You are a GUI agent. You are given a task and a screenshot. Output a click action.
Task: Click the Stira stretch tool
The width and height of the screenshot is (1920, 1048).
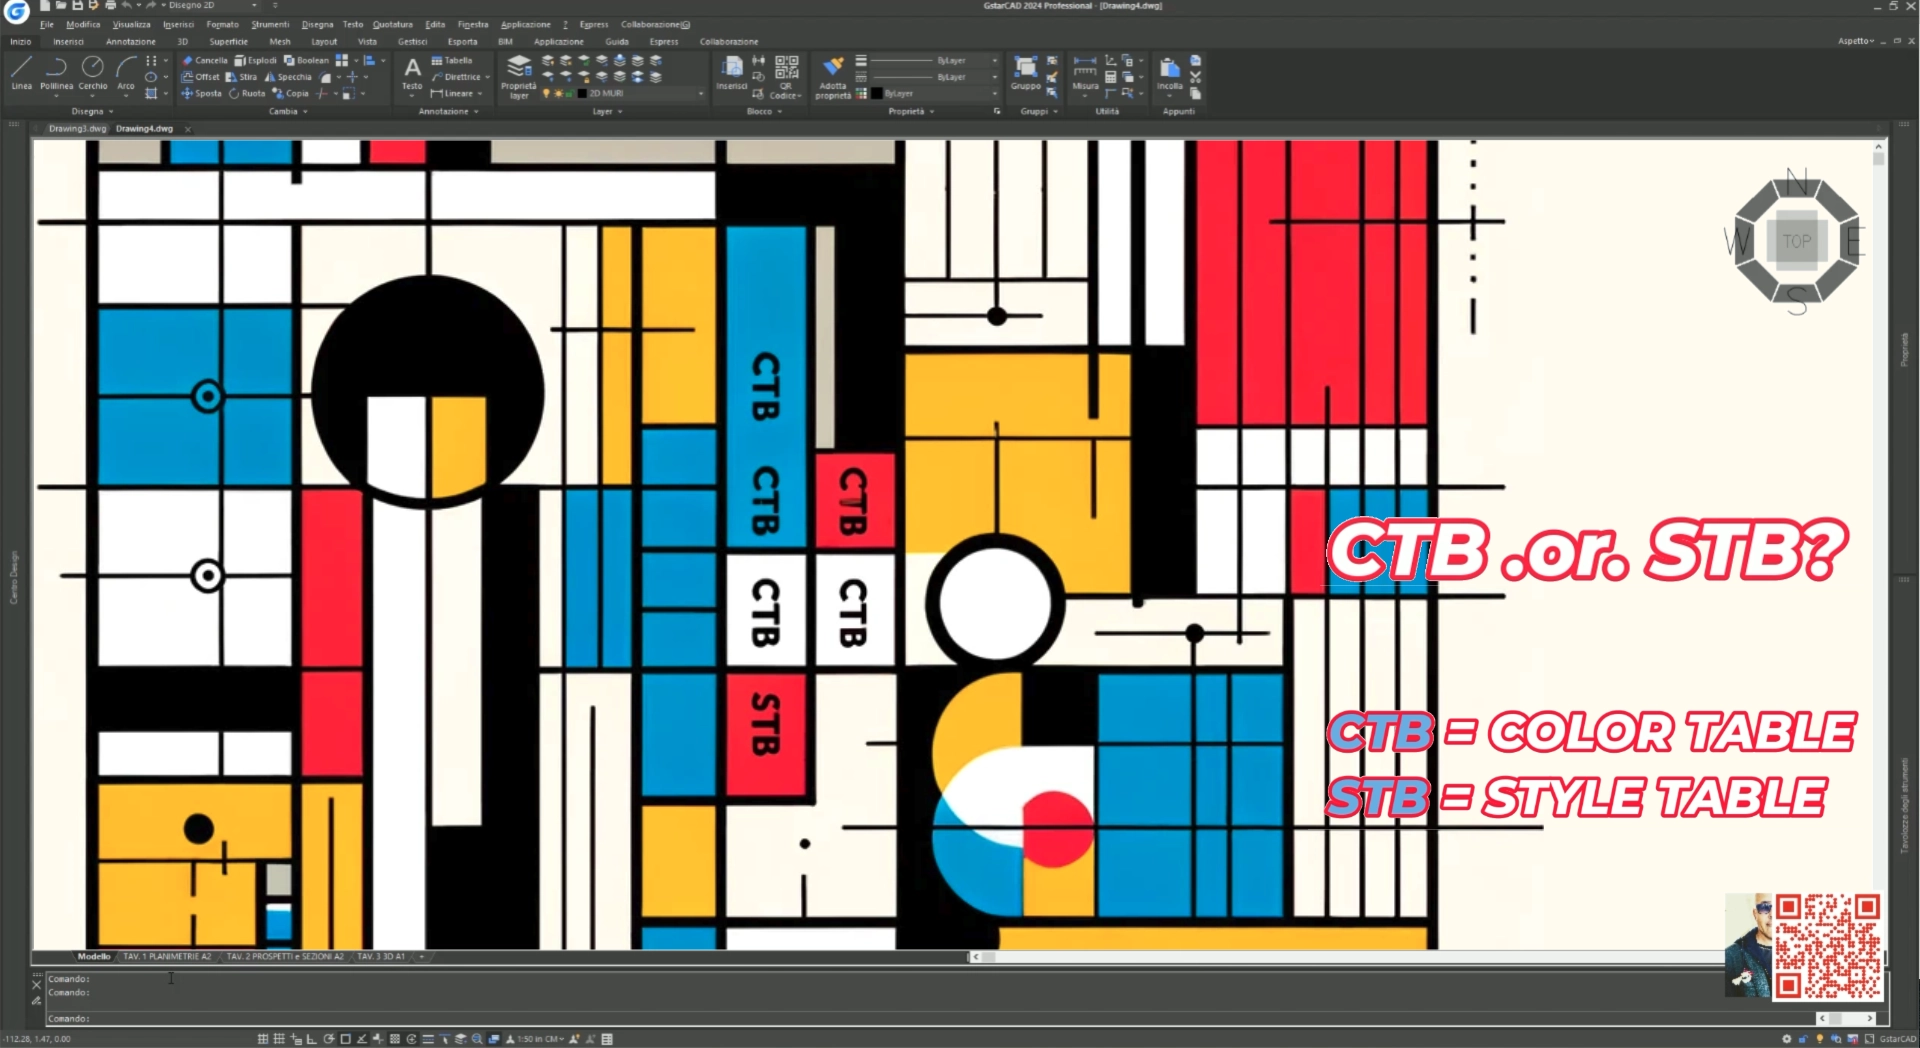(x=241, y=77)
